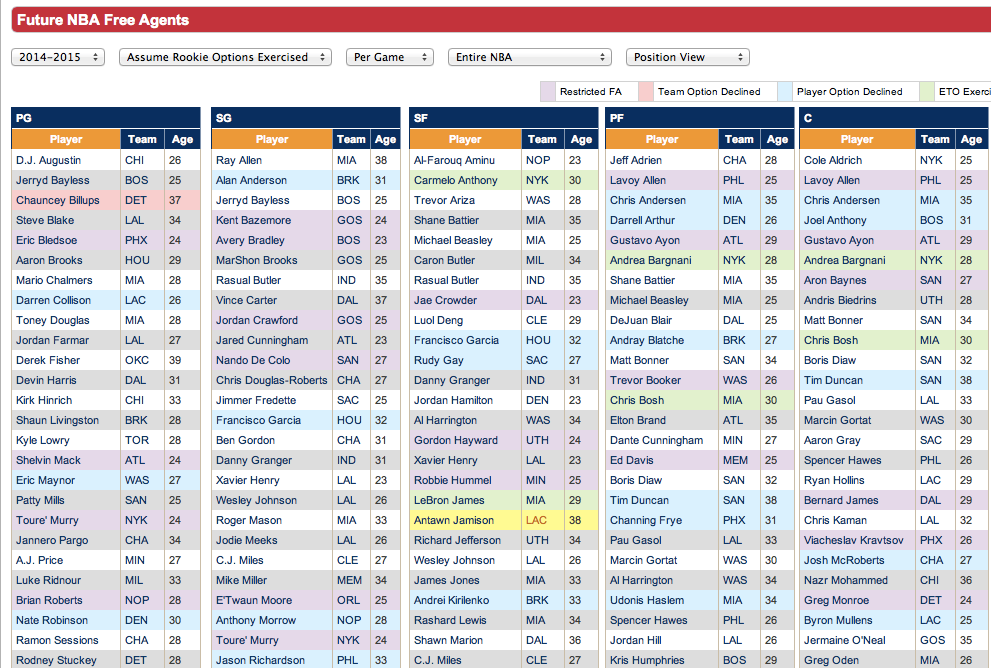991x668 pixels.
Task: Open Jeff Adrien's player link
Action: pos(636,161)
